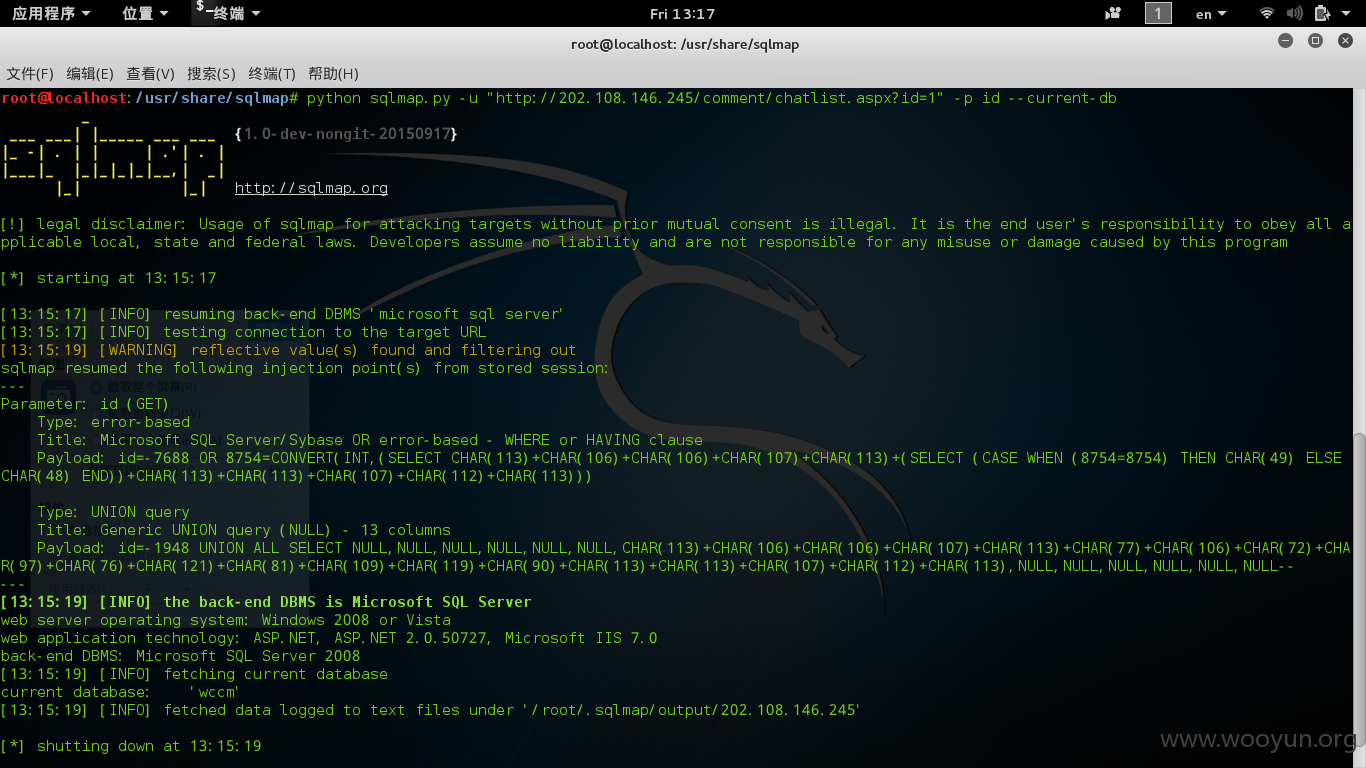
Task: Click 'resuming back-end DBMS' info line
Action: coord(281,314)
